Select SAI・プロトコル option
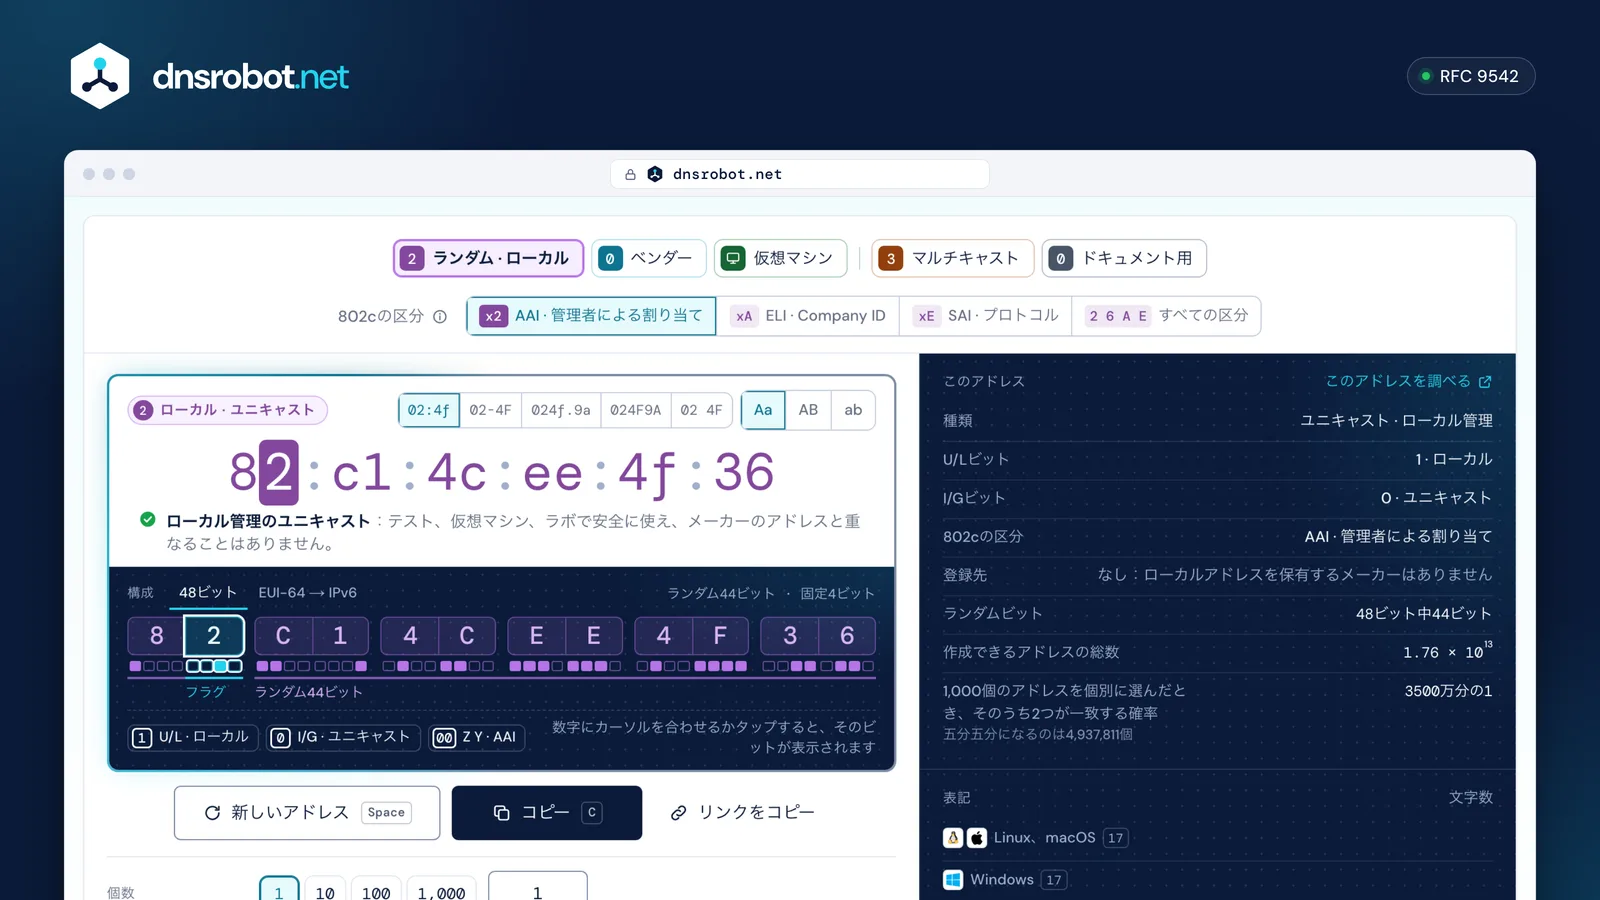Screen dimensions: 1600x900 pyautogui.click(x=986, y=316)
